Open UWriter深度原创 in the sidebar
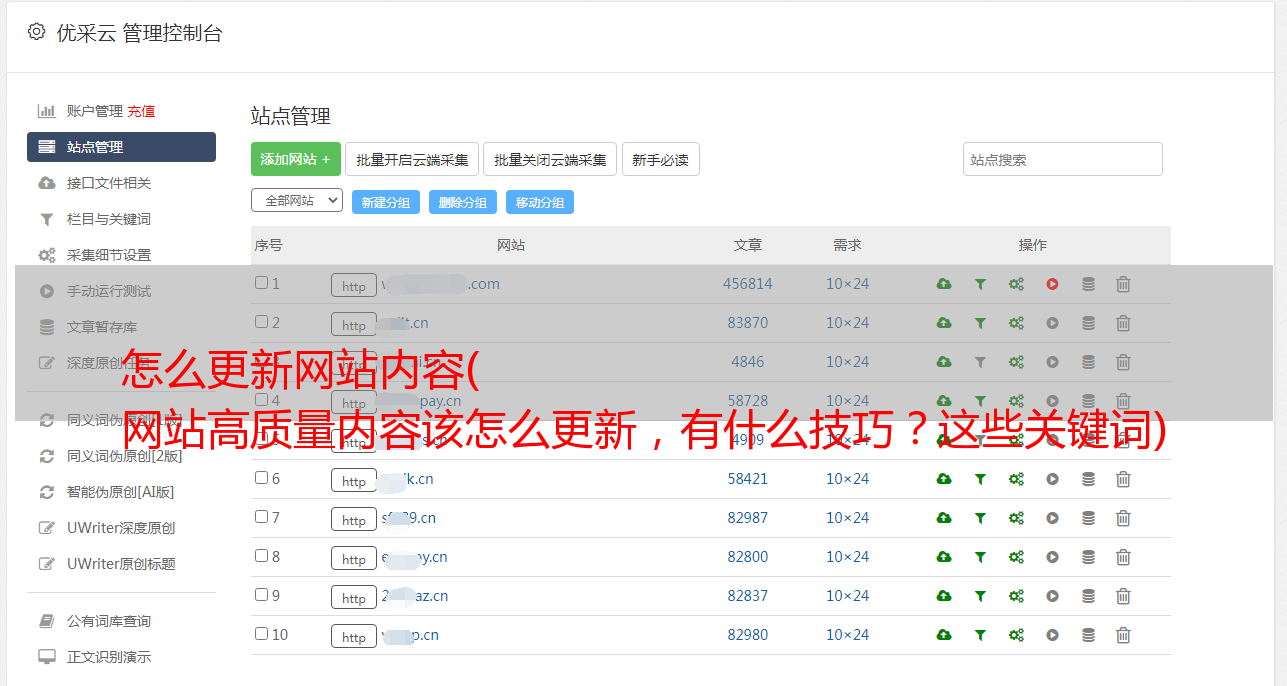This screenshot has width=1287, height=686. click(x=121, y=528)
